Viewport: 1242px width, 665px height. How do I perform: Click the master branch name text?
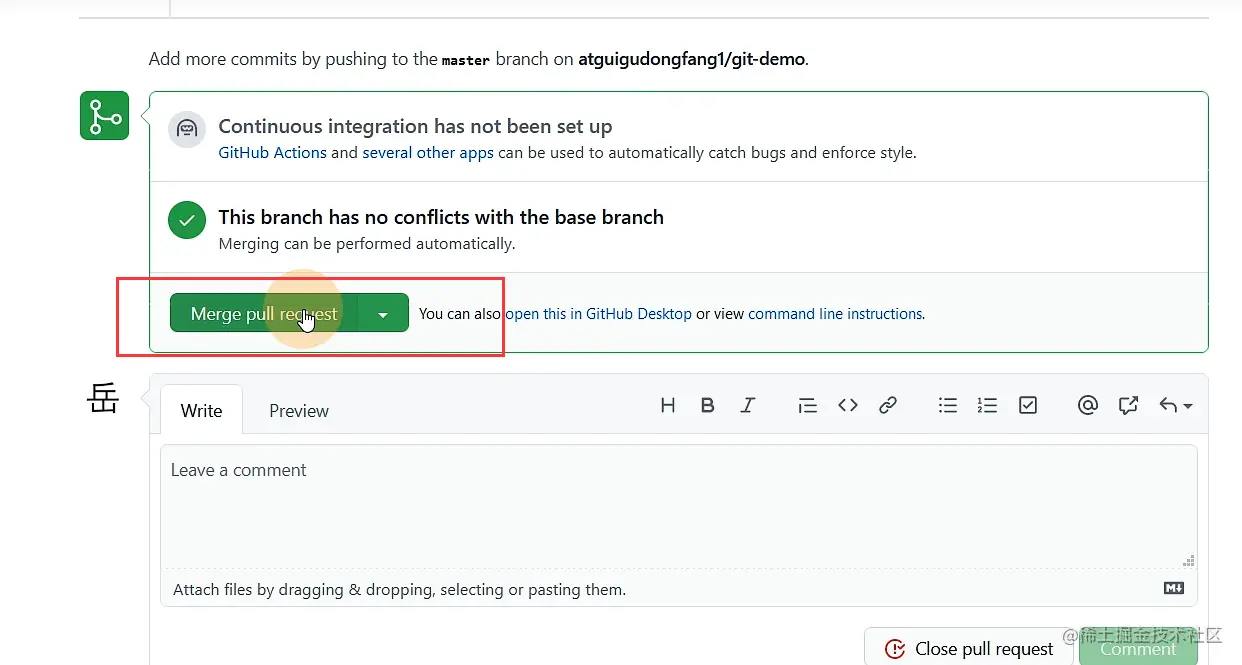click(466, 60)
